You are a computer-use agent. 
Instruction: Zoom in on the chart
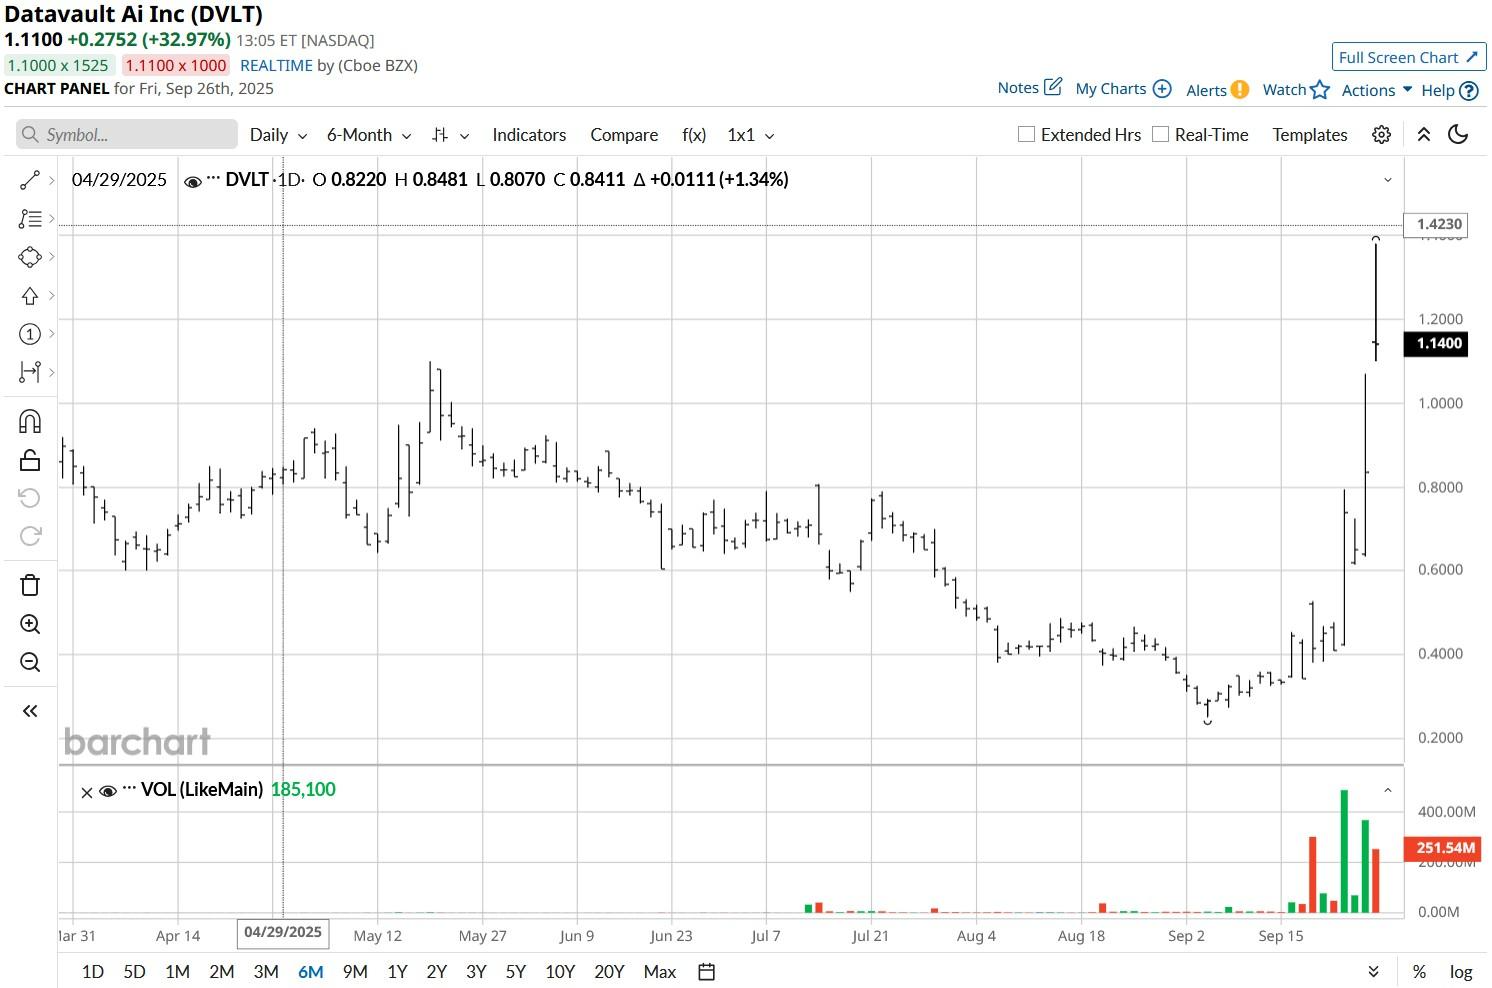30,624
